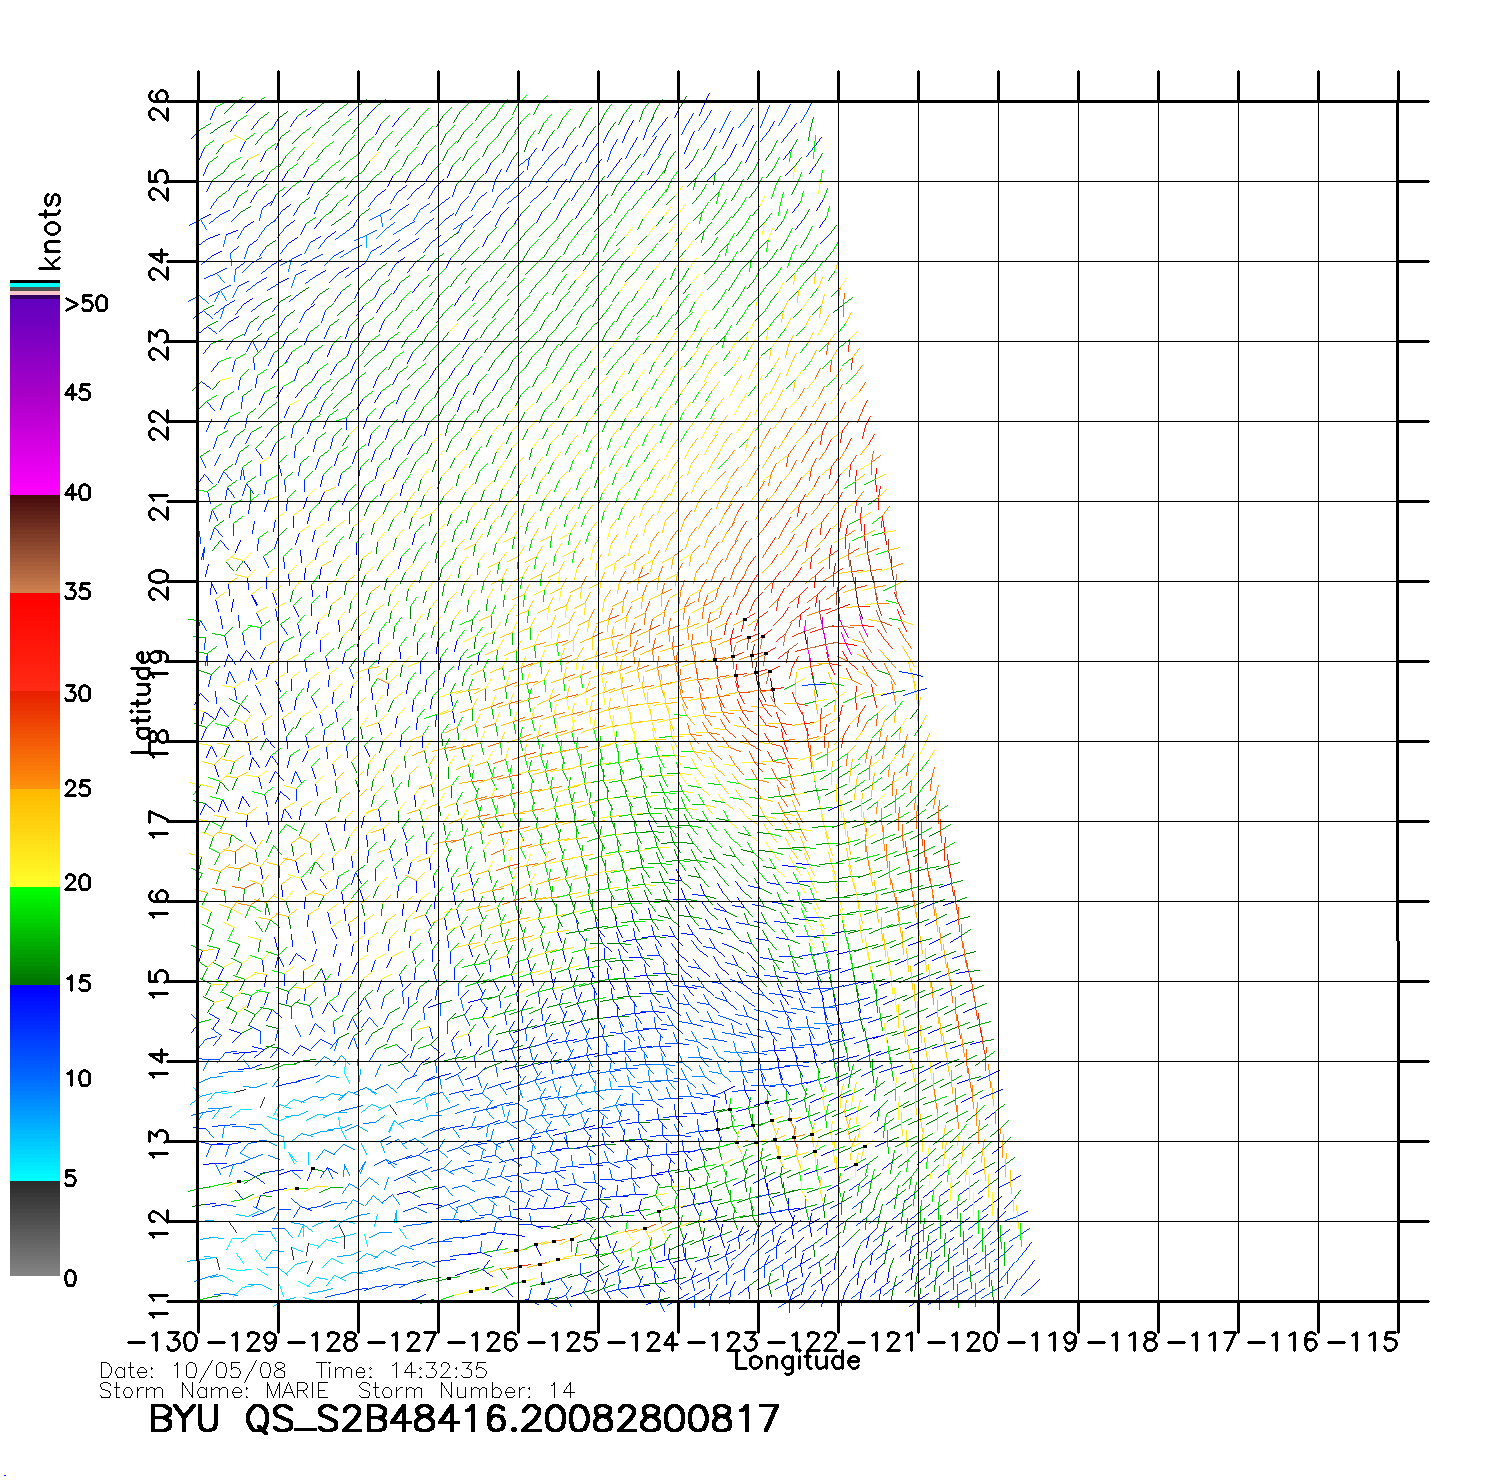
Task: Click the Time 14:32:35 text
Action: 401,1370
